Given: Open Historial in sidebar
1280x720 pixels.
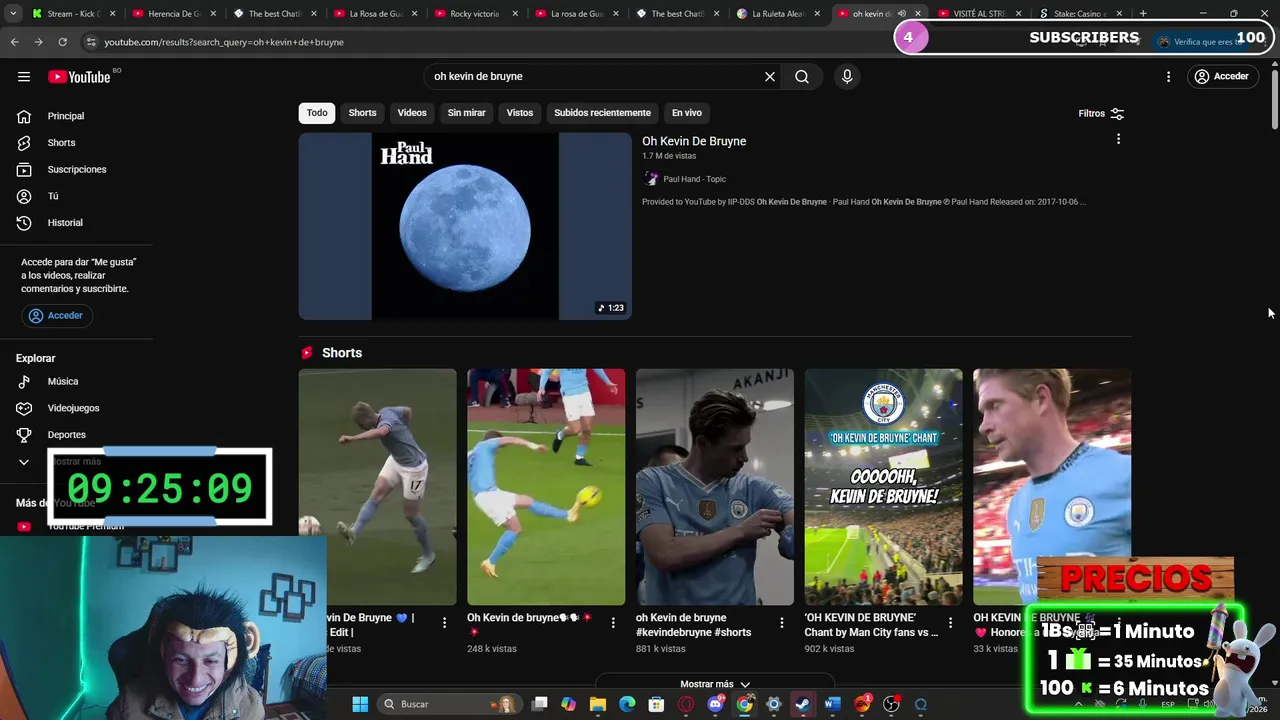Looking at the screenshot, I should pyautogui.click(x=65, y=223).
